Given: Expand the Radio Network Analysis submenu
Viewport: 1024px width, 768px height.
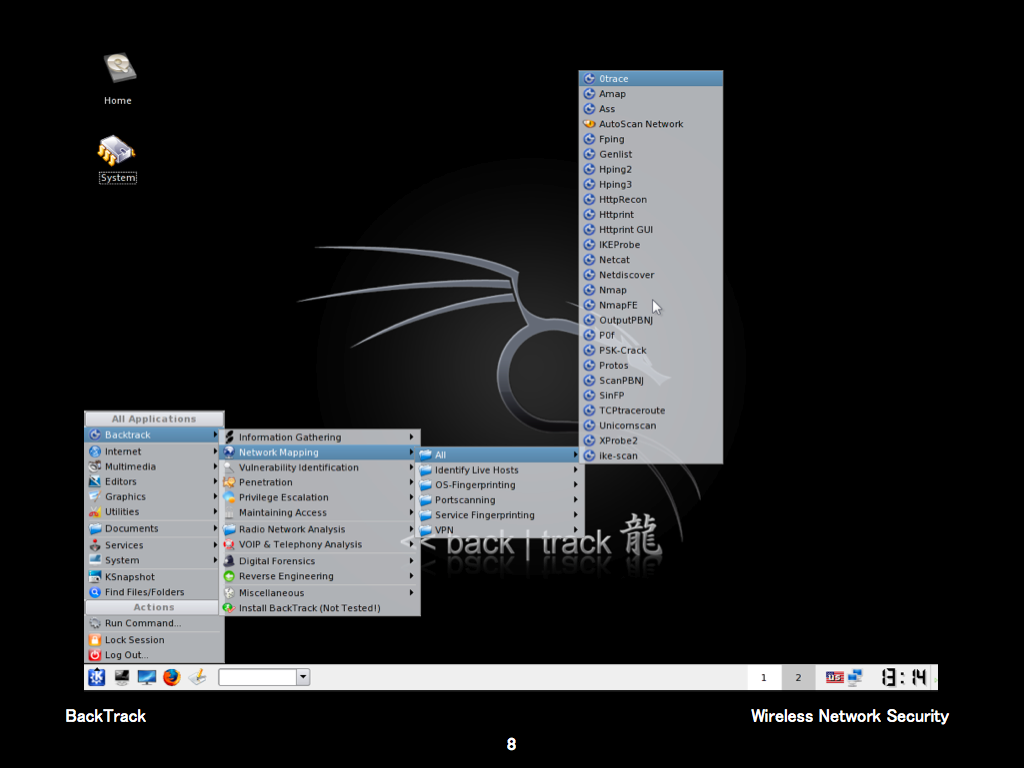Looking at the screenshot, I should tap(292, 529).
